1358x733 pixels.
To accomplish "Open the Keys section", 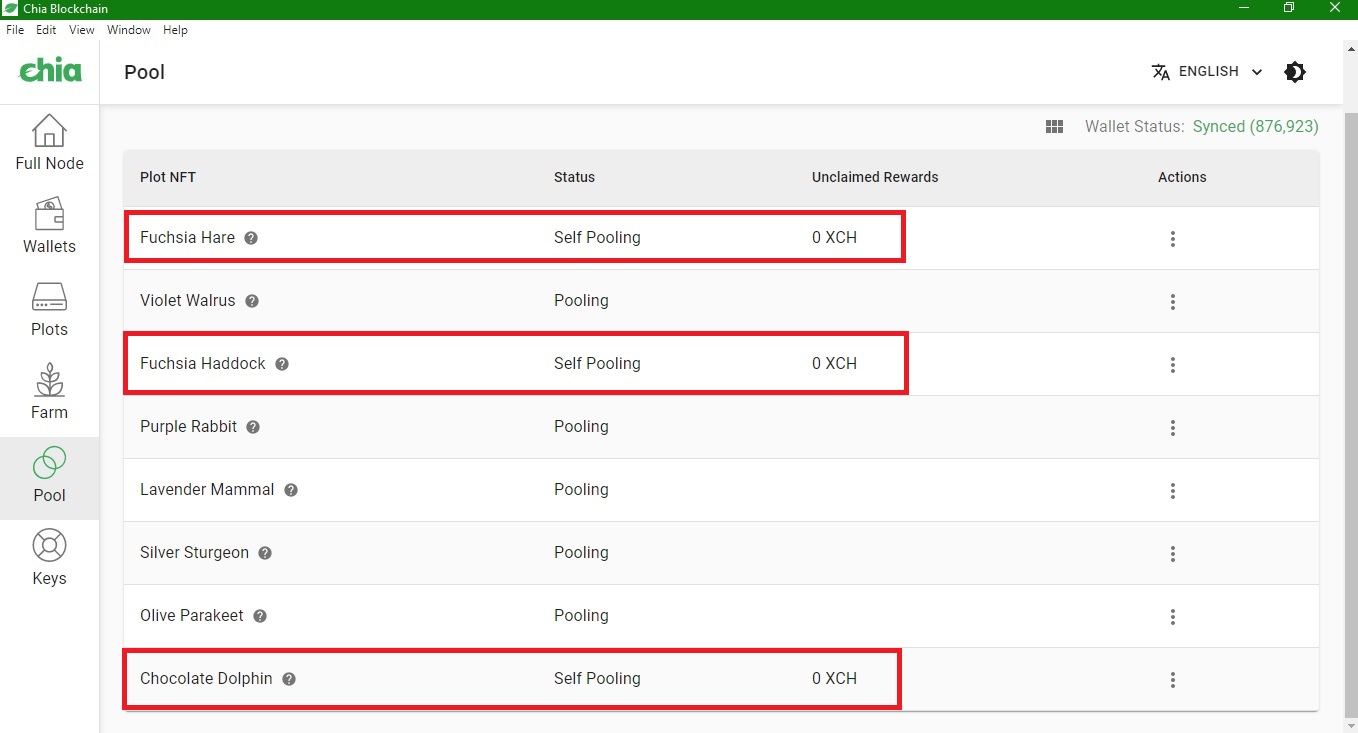I will 49,560.
